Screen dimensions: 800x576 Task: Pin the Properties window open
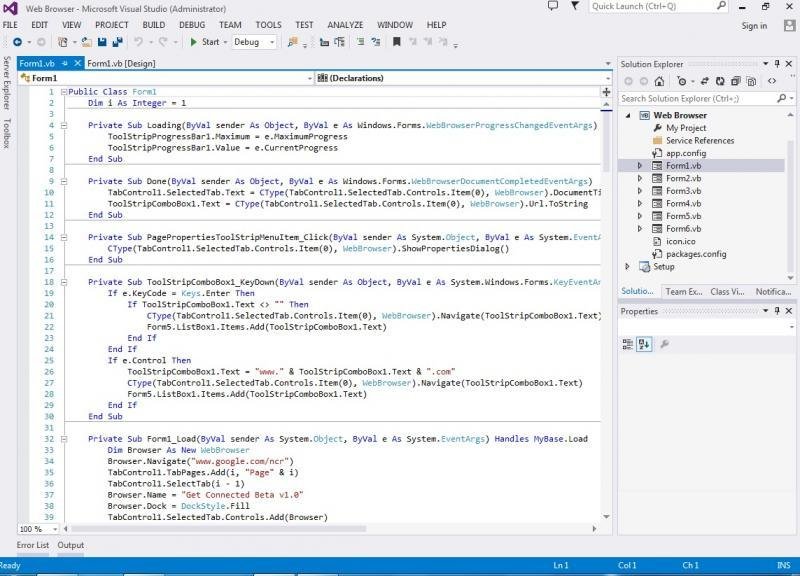[777, 310]
